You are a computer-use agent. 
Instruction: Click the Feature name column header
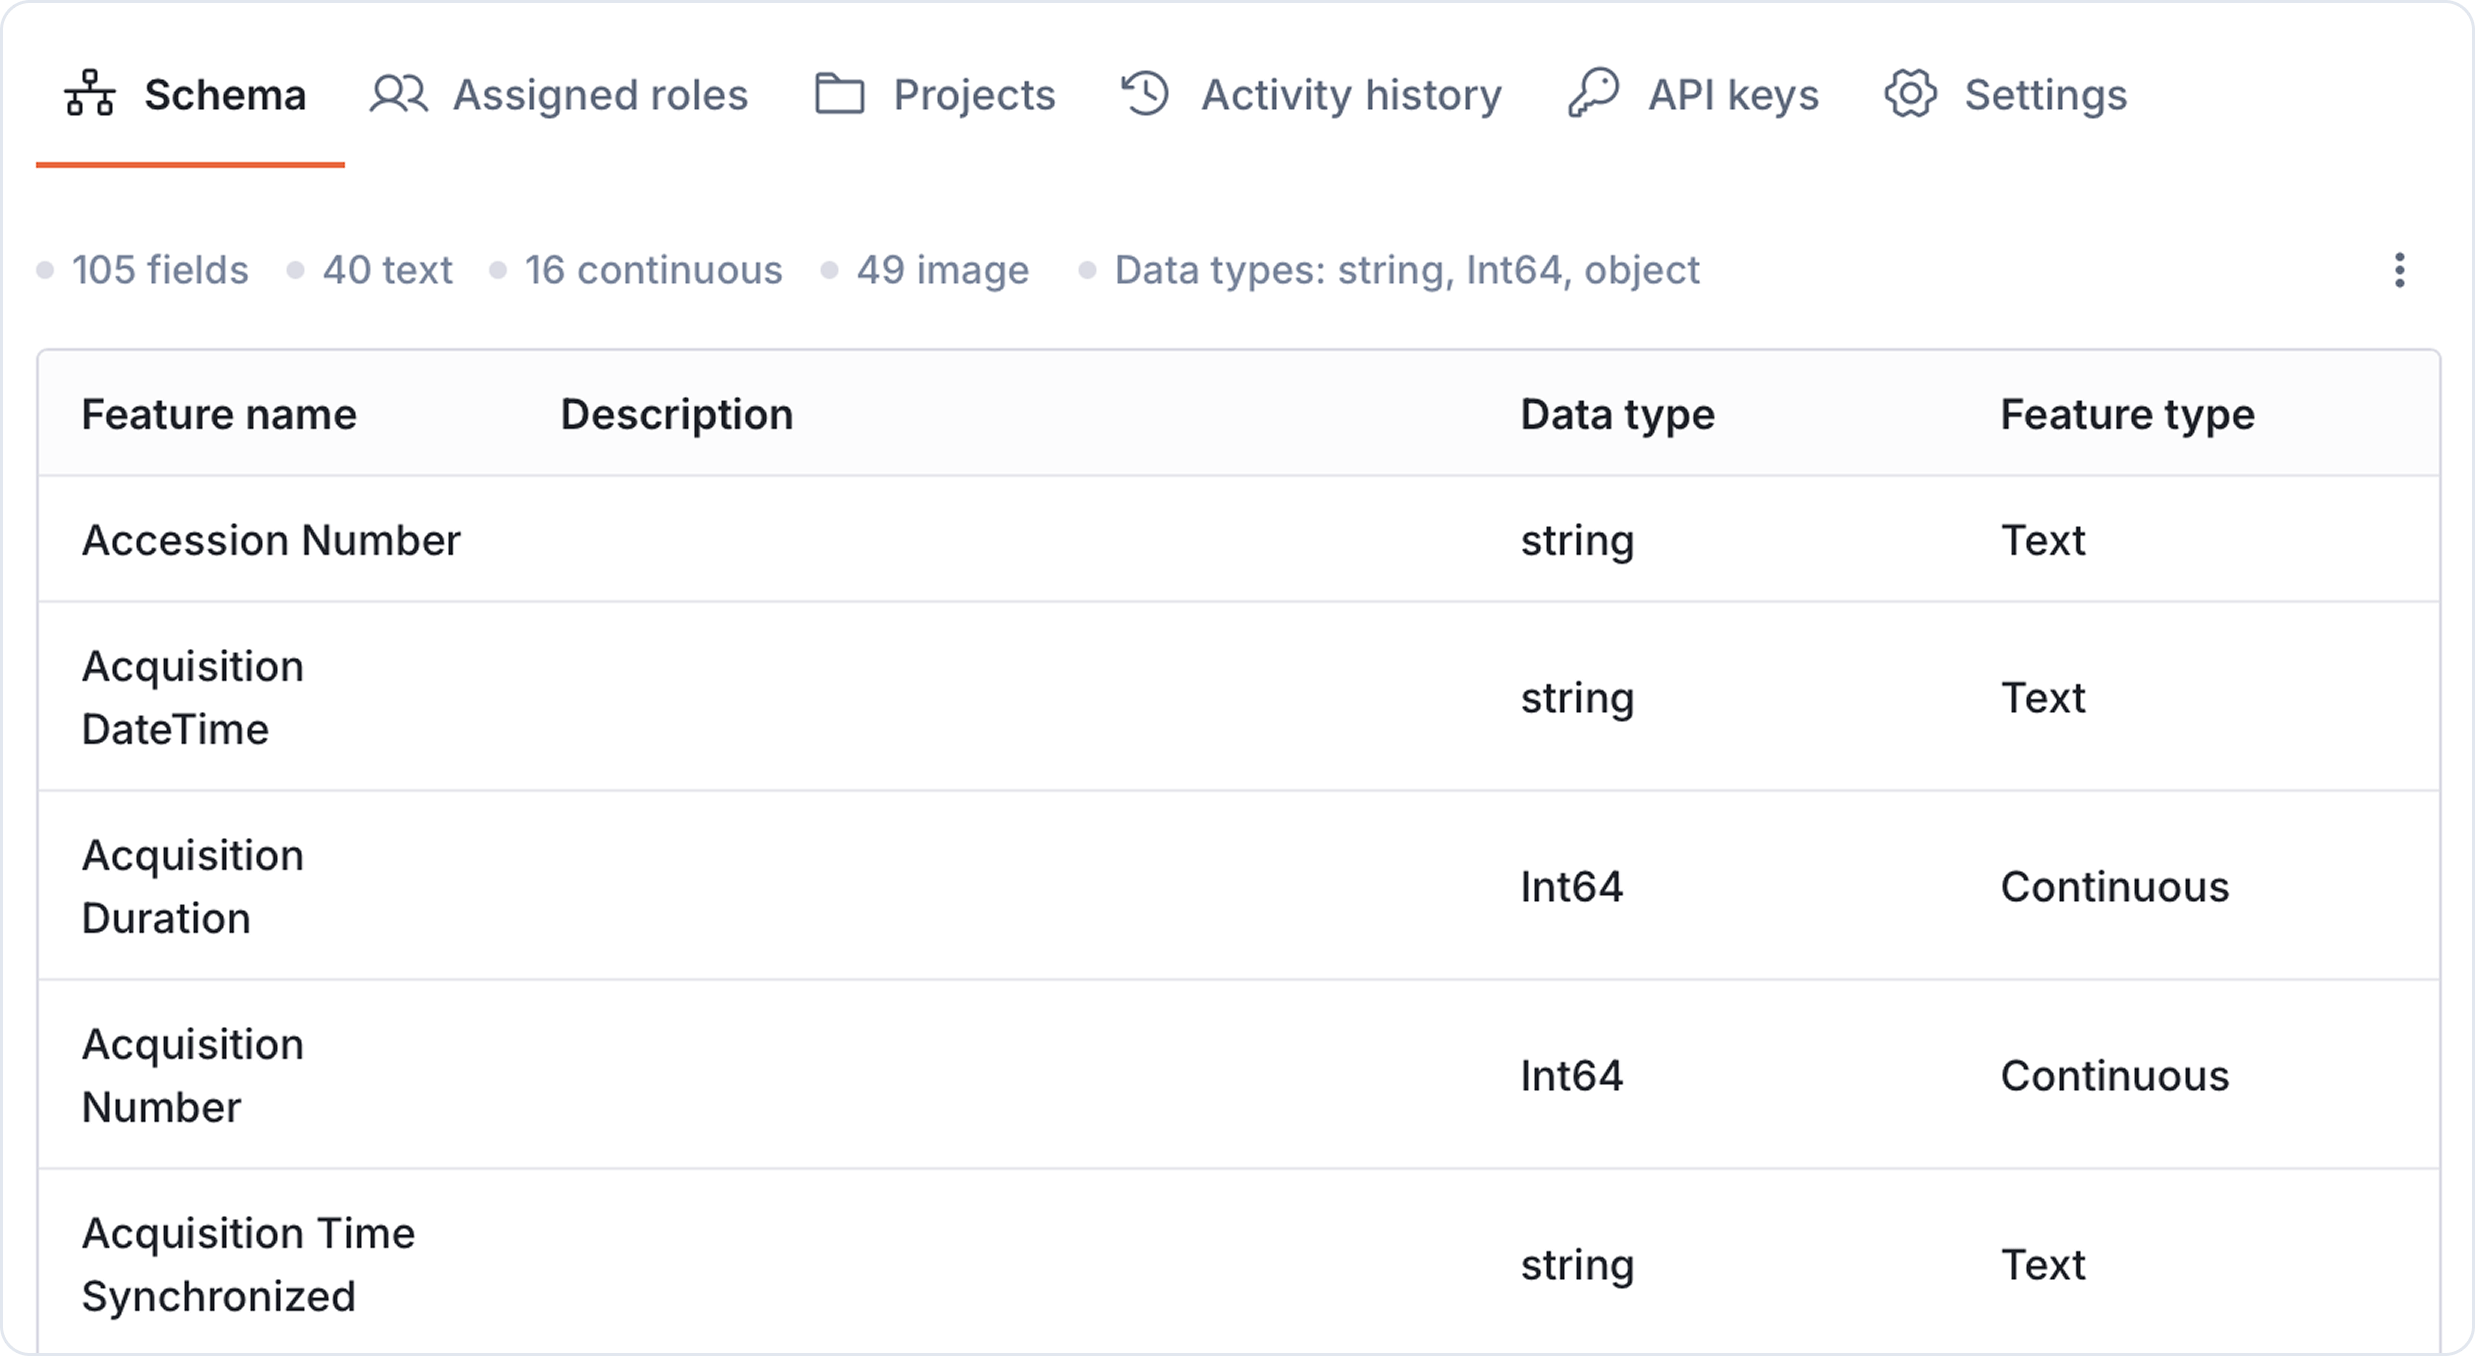point(219,414)
